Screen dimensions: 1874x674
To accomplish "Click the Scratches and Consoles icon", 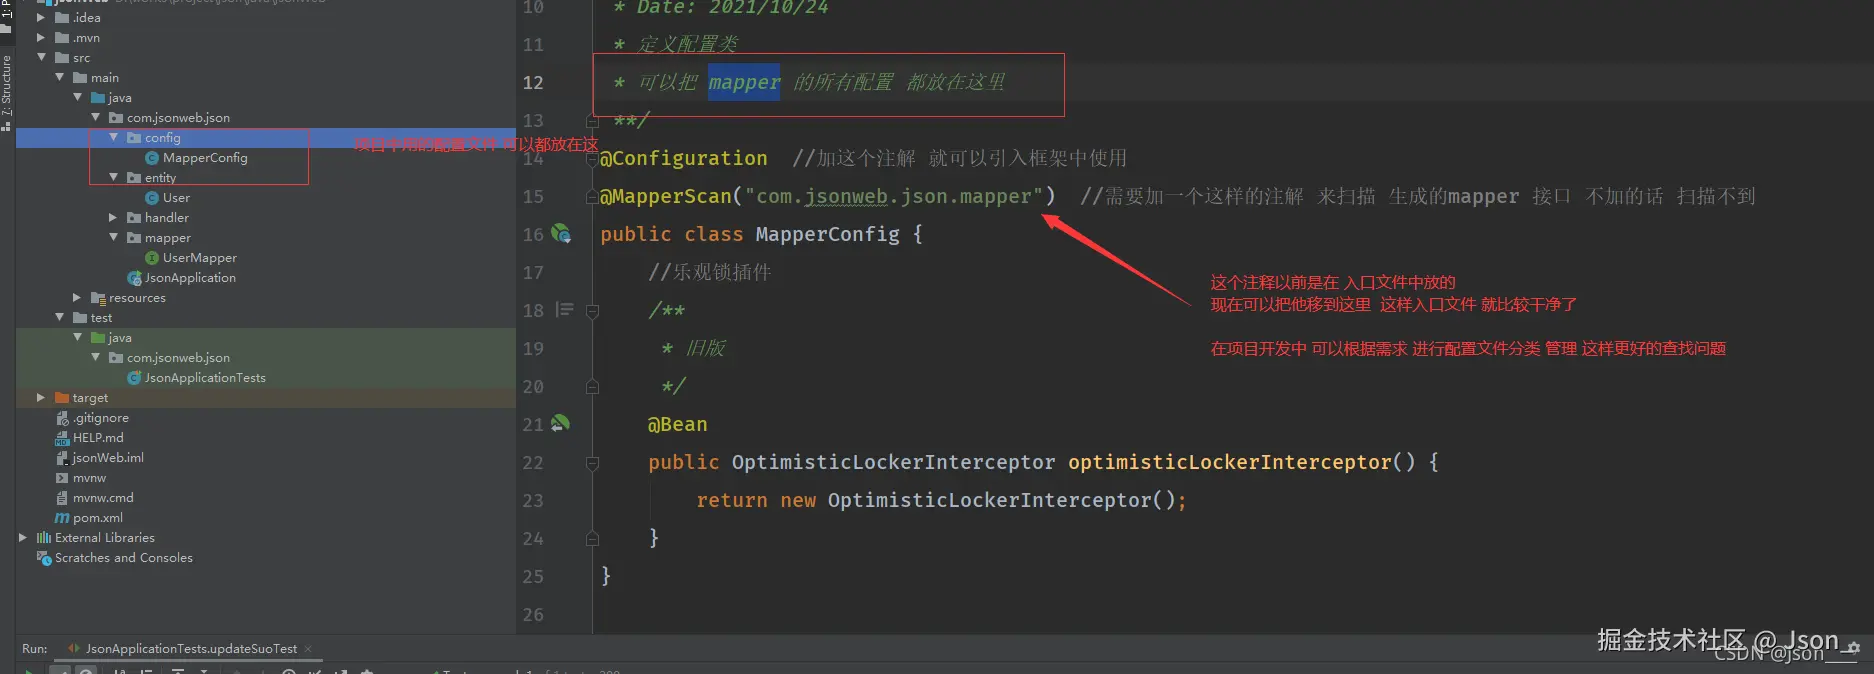I will (44, 558).
